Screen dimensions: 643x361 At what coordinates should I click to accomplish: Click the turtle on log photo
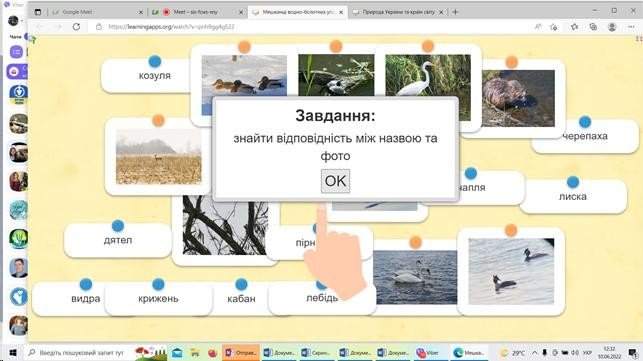click(336, 75)
